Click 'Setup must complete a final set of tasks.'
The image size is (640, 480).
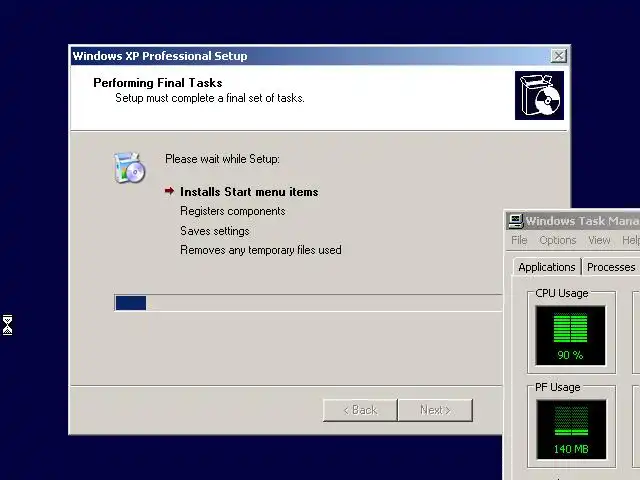point(210,98)
